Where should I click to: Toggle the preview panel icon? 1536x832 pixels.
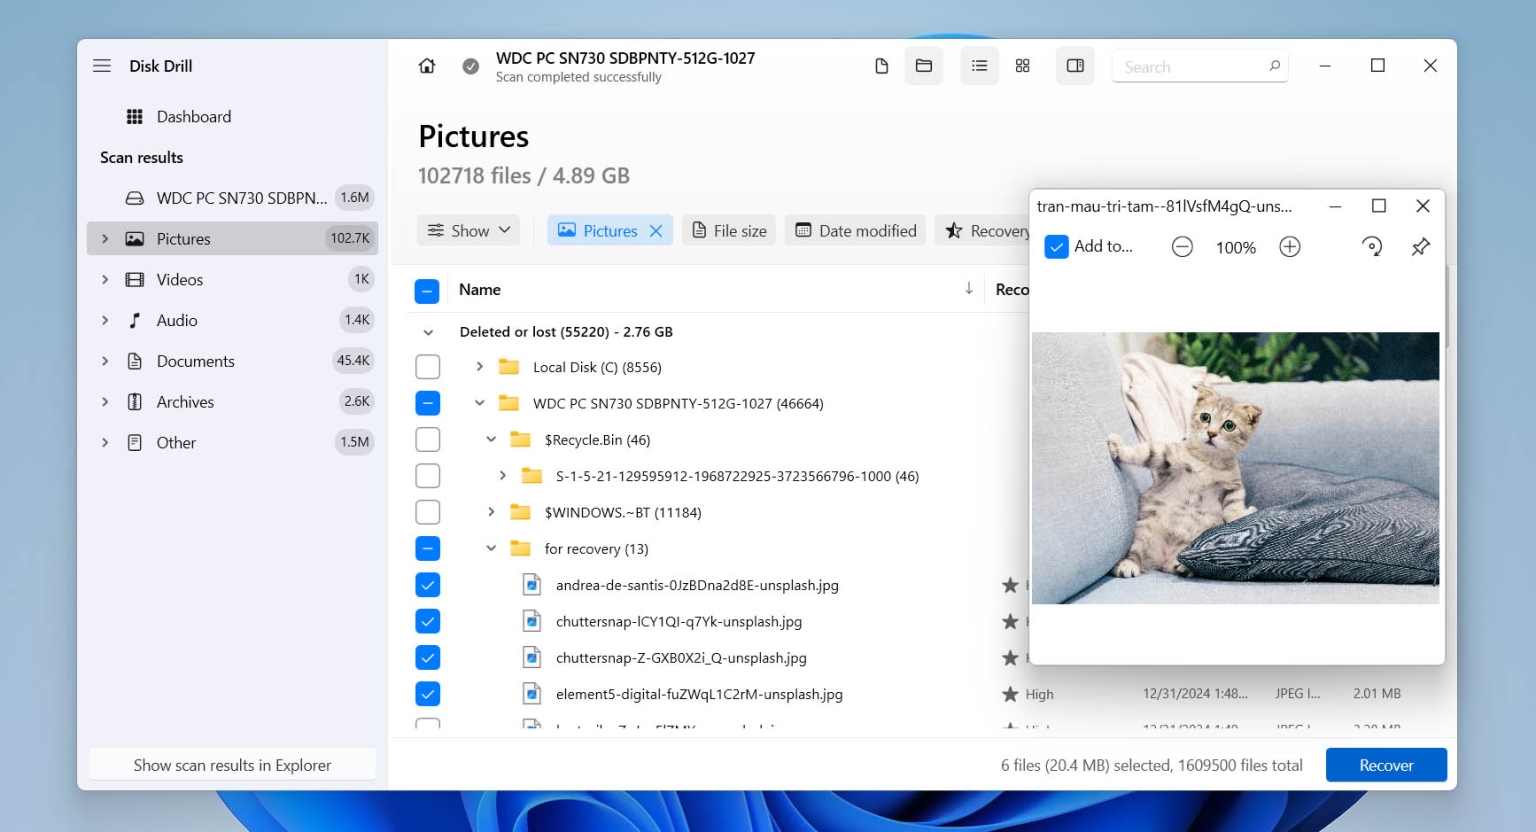point(1075,65)
